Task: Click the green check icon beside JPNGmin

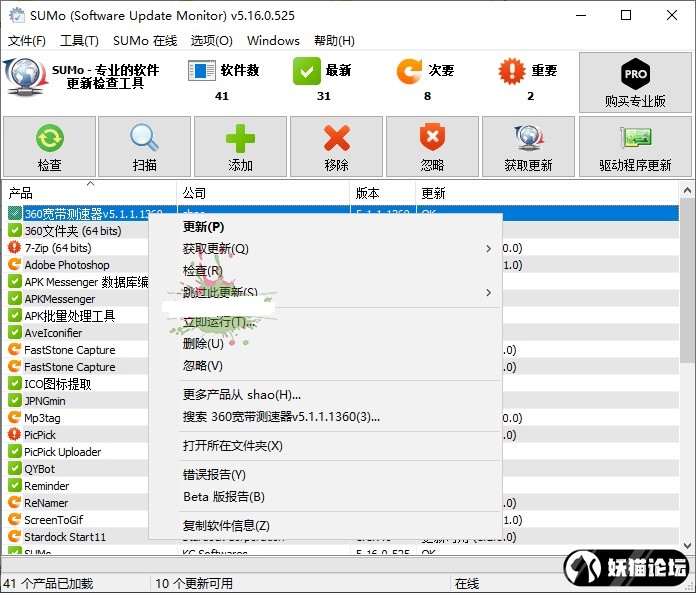Action: point(15,400)
